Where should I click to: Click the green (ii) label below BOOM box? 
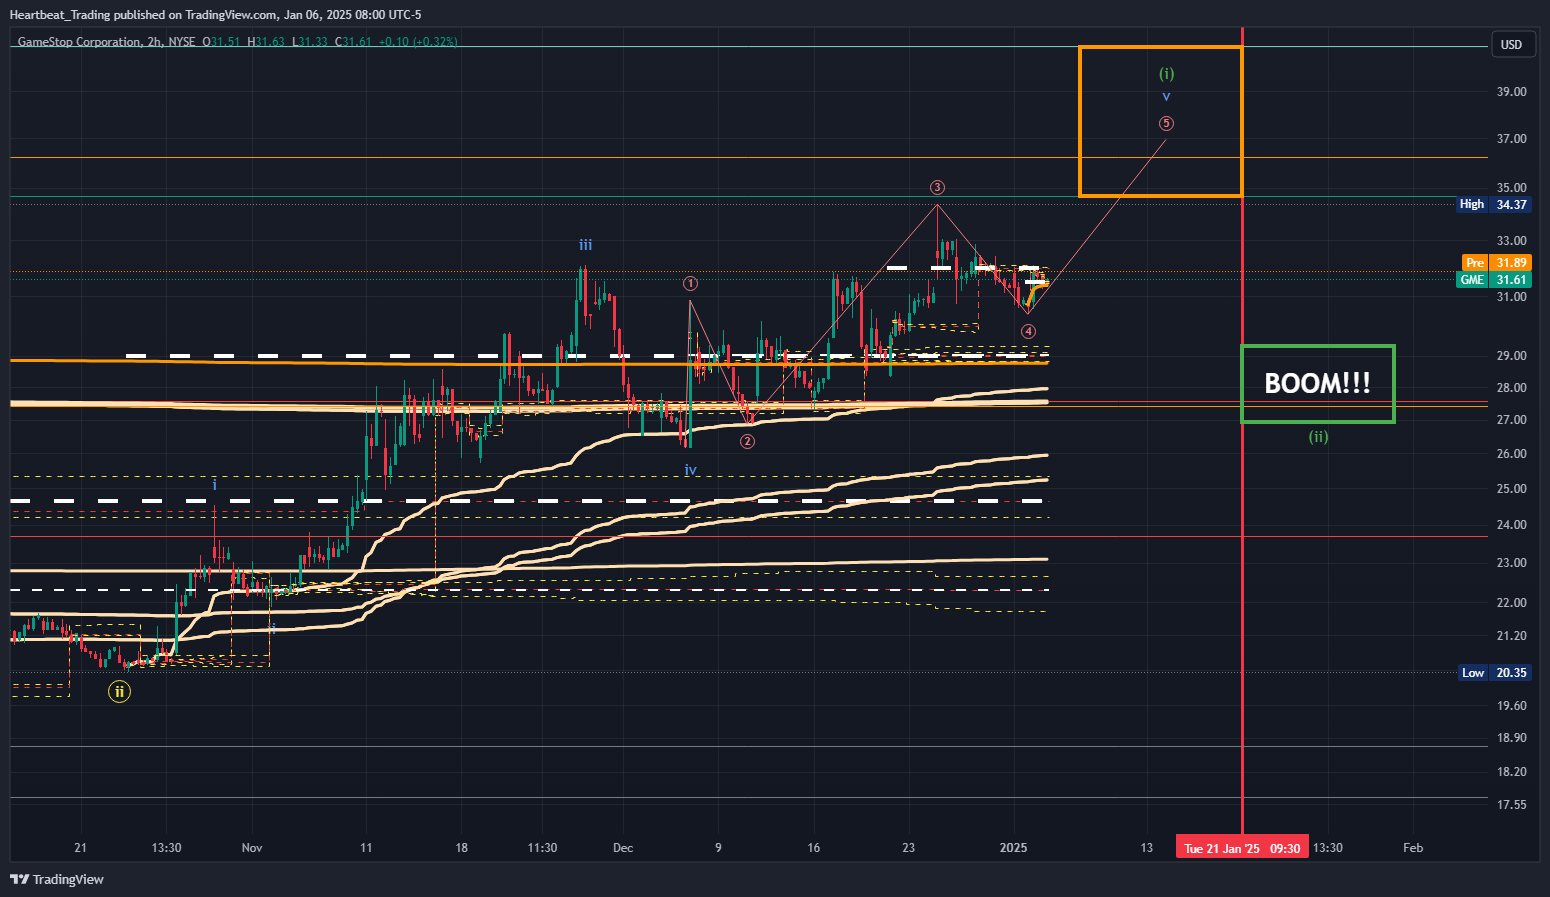[1318, 436]
